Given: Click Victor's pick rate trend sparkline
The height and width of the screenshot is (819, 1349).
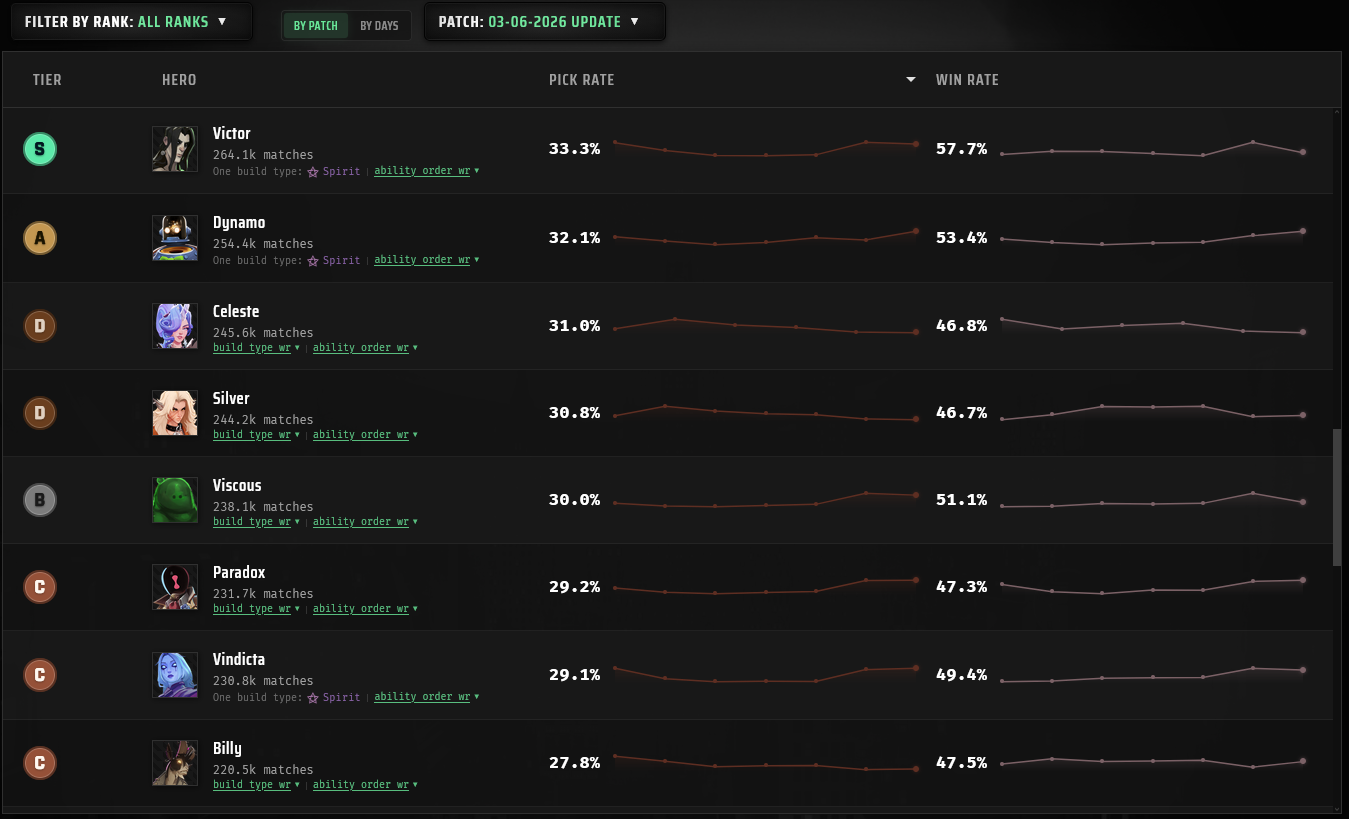Looking at the screenshot, I should tap(766, 149).
